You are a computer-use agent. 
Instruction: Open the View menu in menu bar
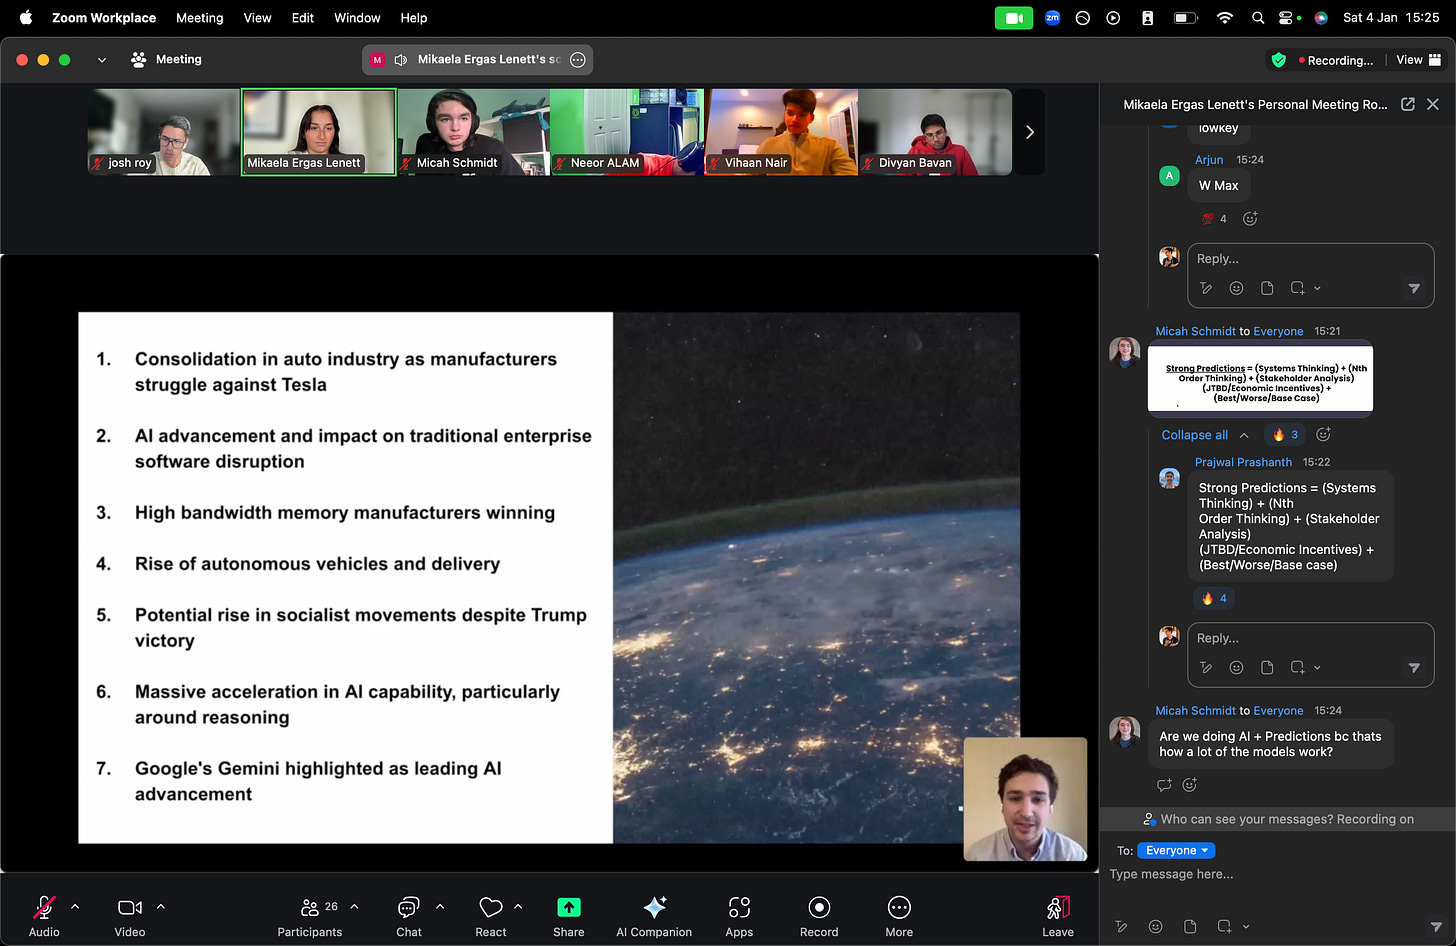click(x=257, y=18)
